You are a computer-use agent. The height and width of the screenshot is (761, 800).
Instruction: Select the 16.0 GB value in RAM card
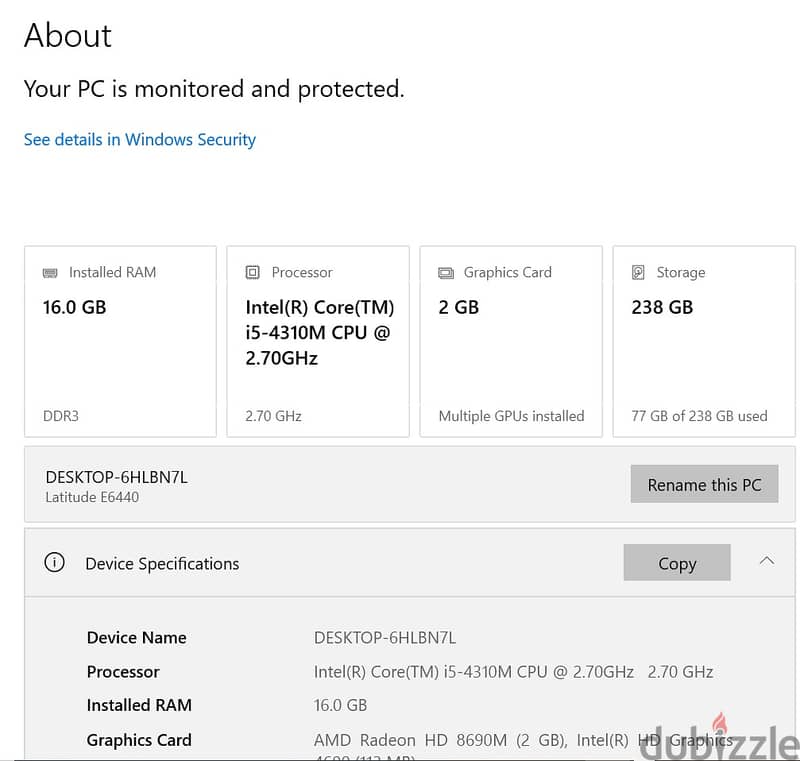74,308
